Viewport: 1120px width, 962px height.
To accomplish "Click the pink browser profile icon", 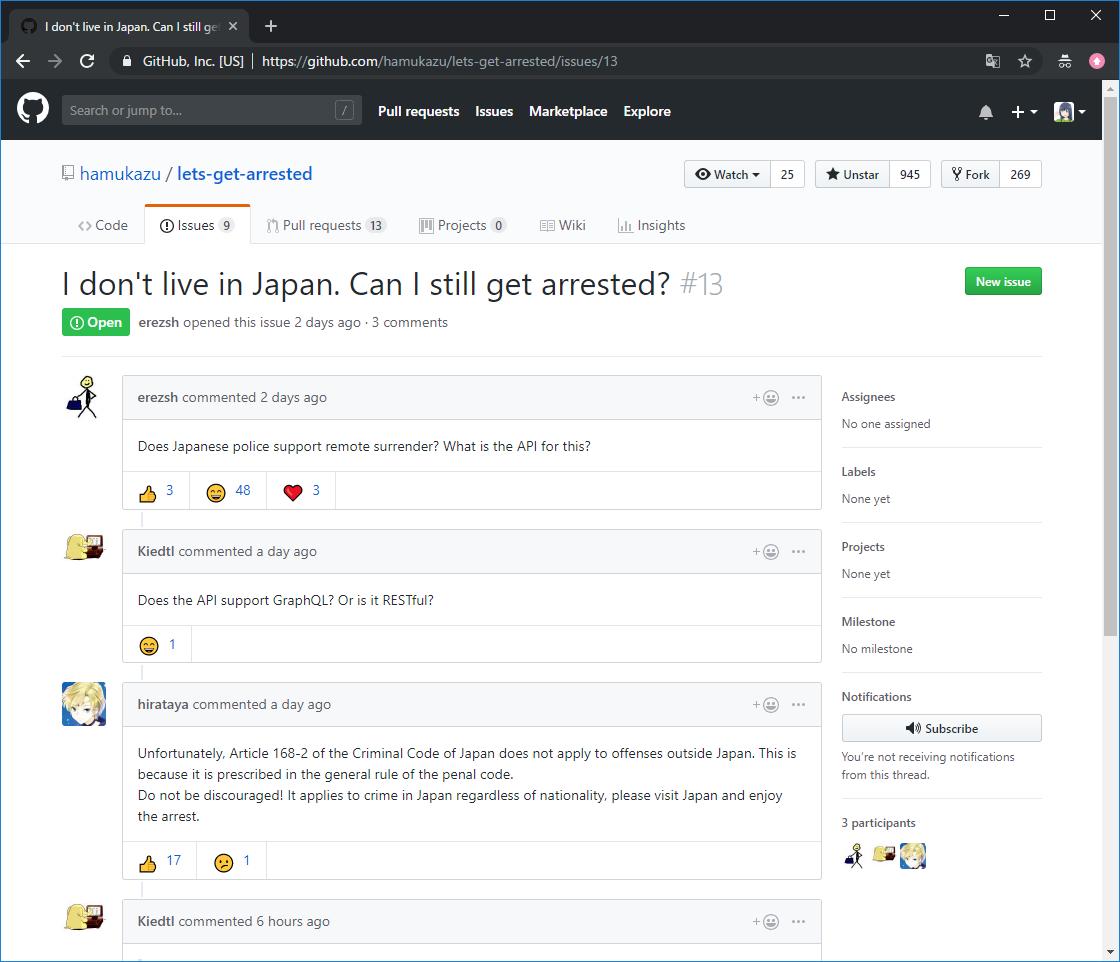I will click(1096, 61).
